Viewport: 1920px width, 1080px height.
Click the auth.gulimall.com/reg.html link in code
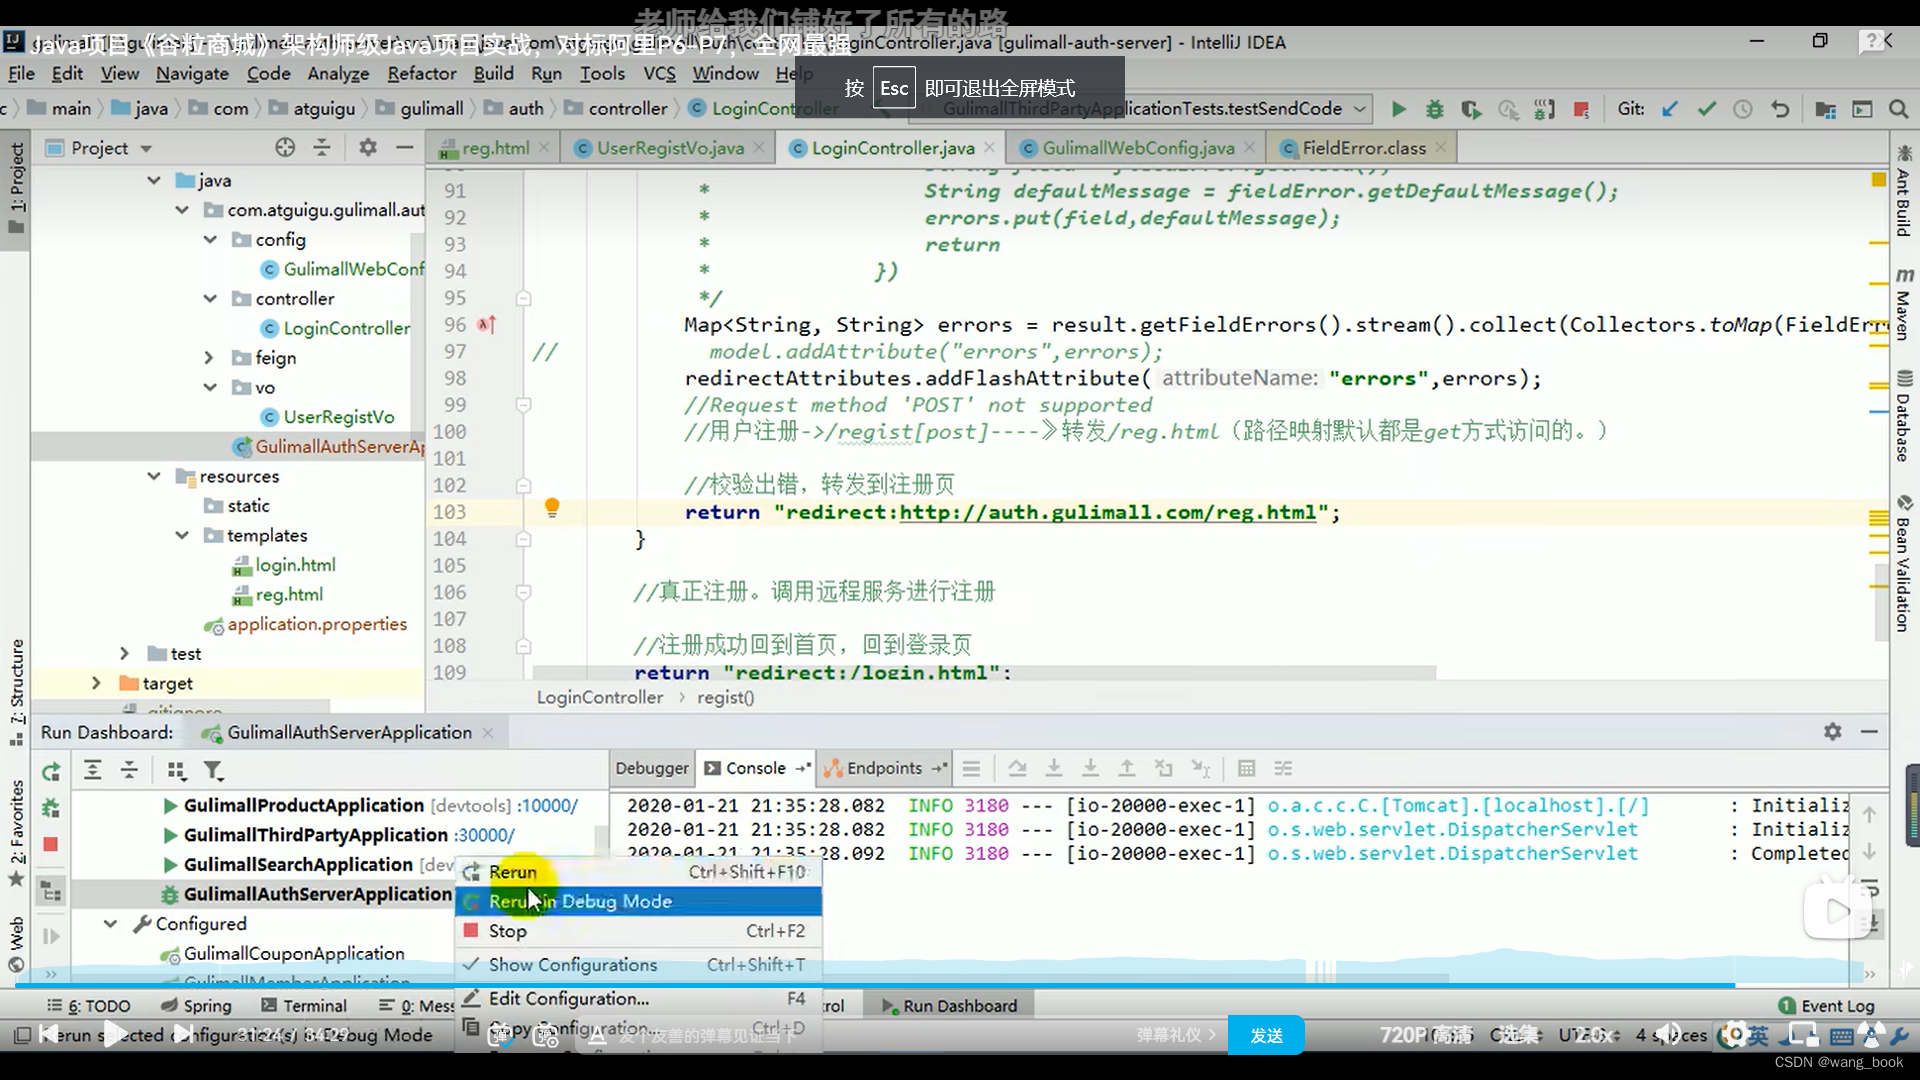click(1107, 512)
